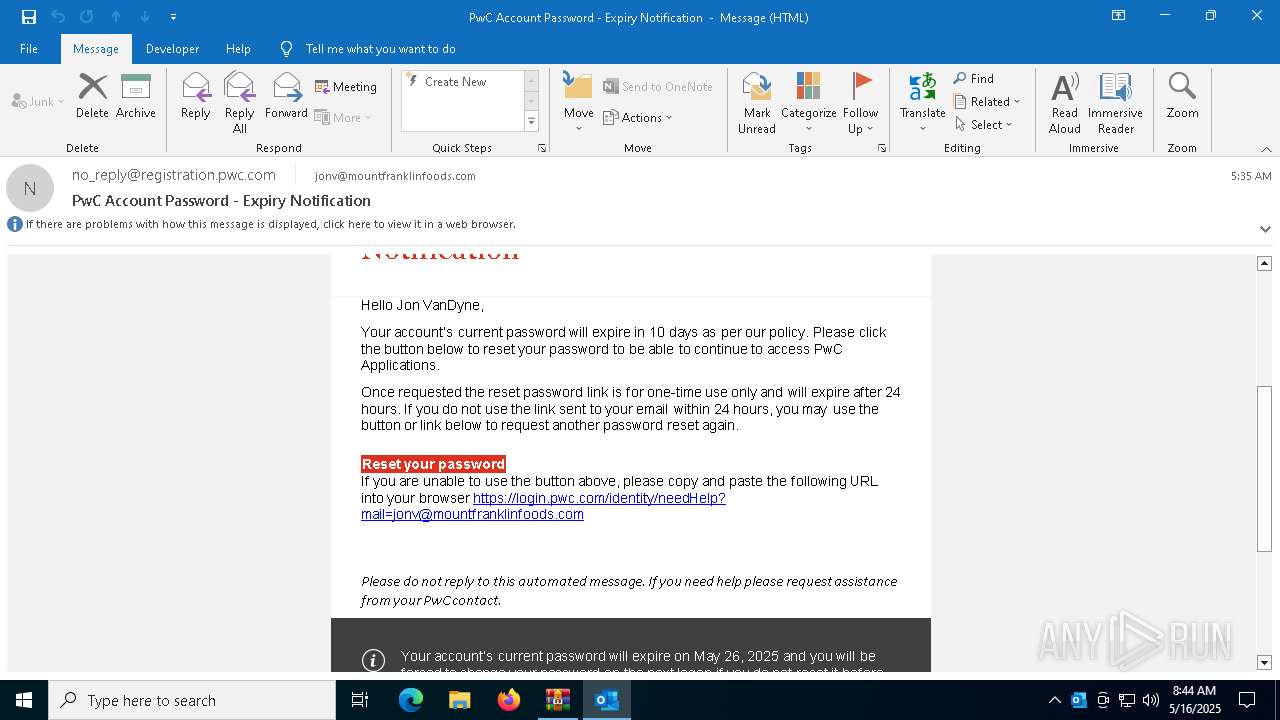Screen dimensions: 1280x720
Task: Open the Developer ribbon tab
Action: 172,48
